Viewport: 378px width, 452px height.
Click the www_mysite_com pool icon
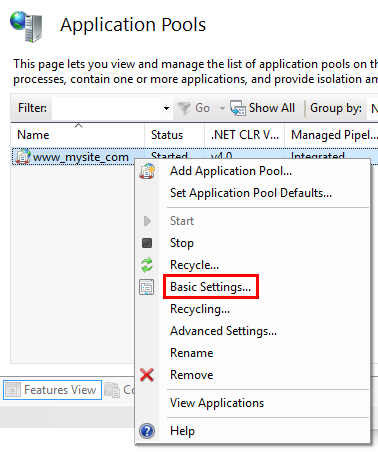point(23,156)
